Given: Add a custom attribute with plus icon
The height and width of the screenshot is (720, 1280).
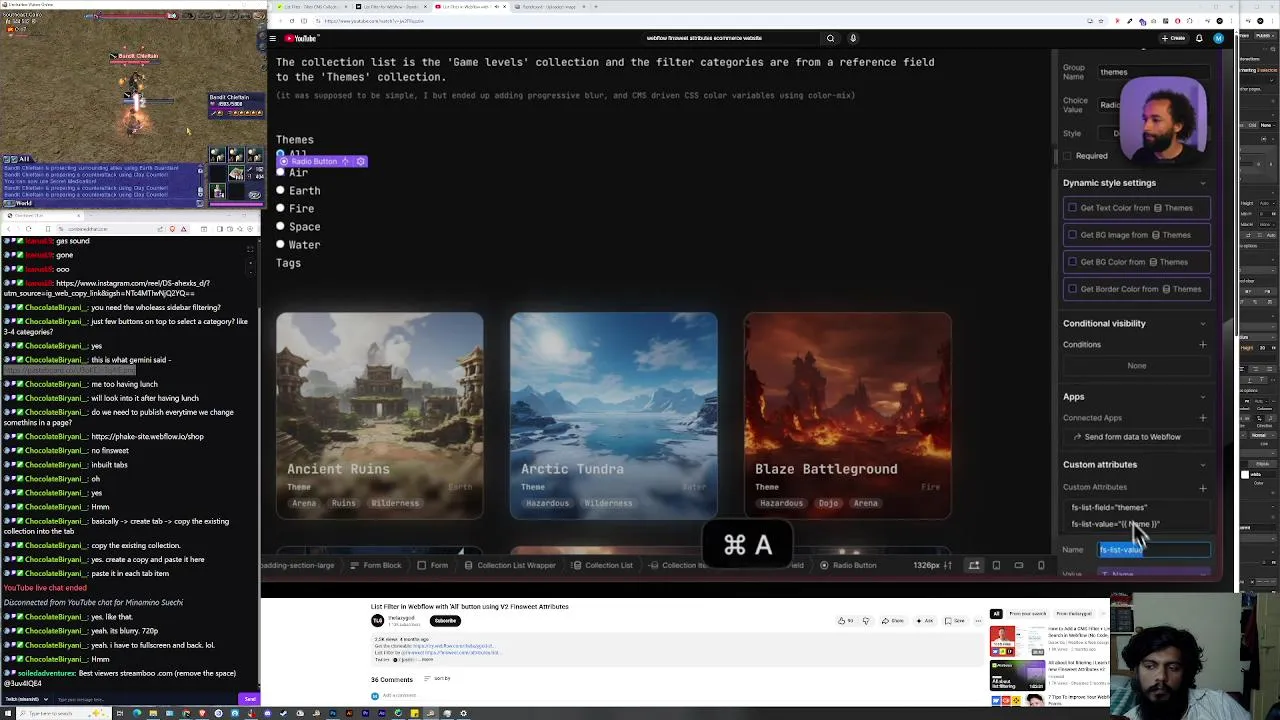Looking at the screenshot, I should (1203, 488).
